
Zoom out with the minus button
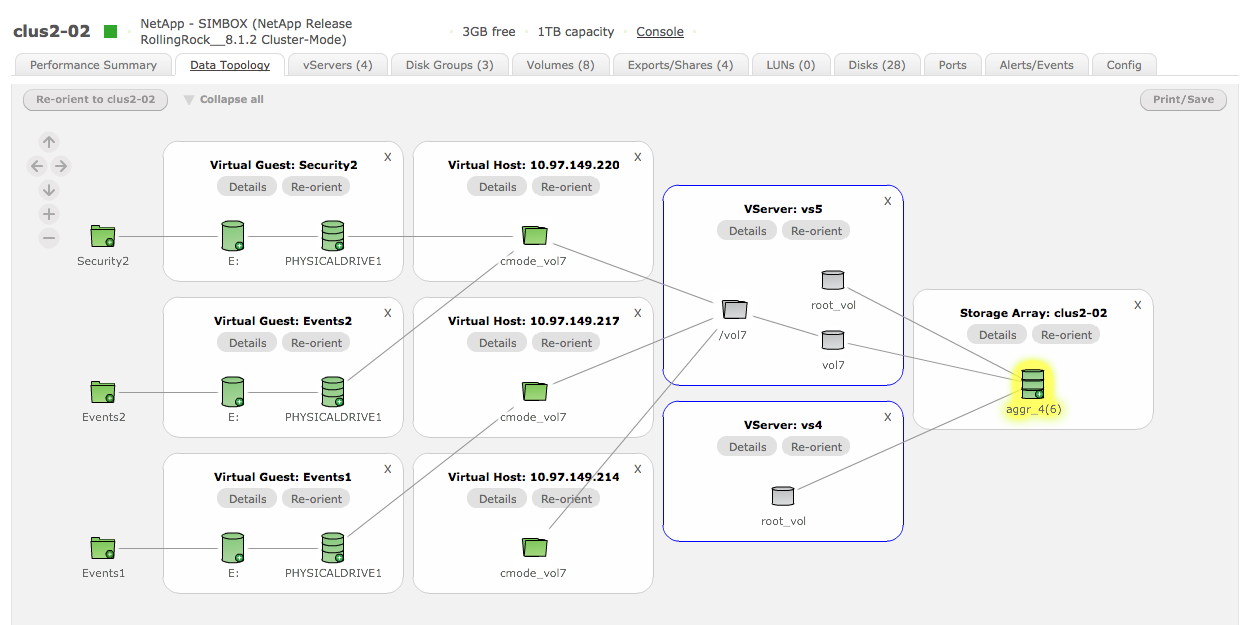point(49,238)
